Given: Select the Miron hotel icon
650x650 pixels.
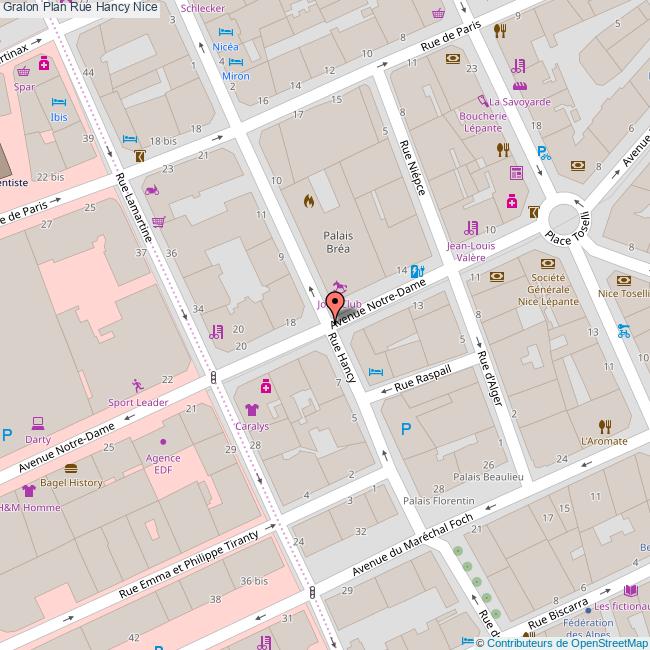Looking at the screenshot, I should pyautogui.click(x=235, y=60).
